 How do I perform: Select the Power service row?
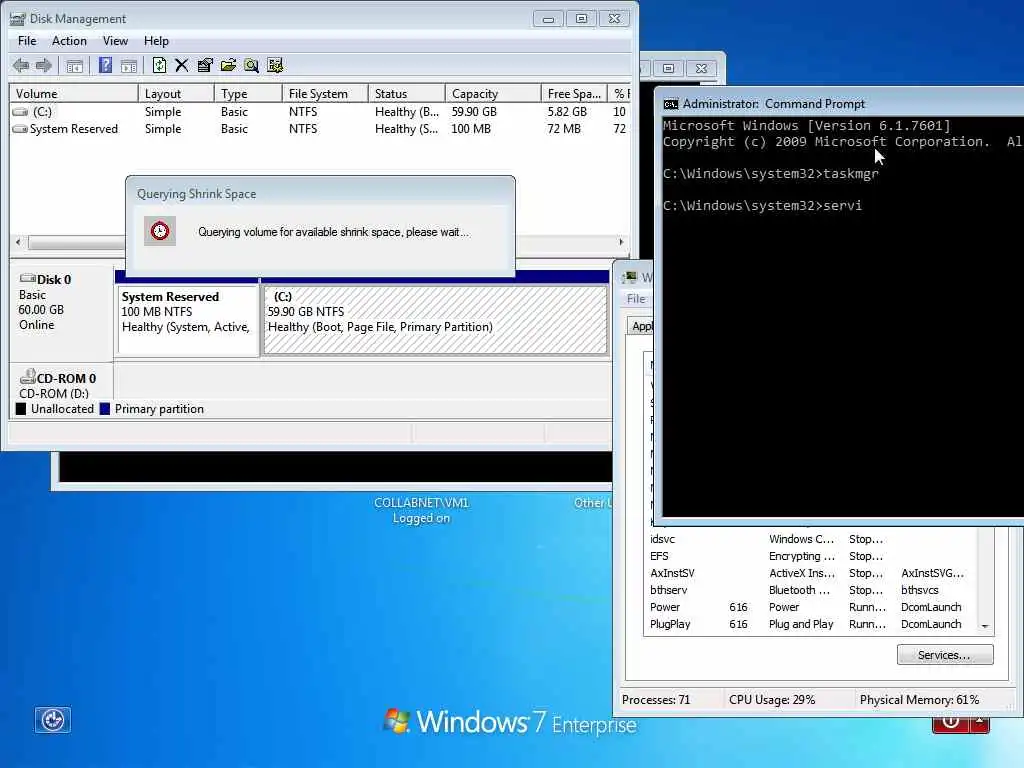point(810,607)
